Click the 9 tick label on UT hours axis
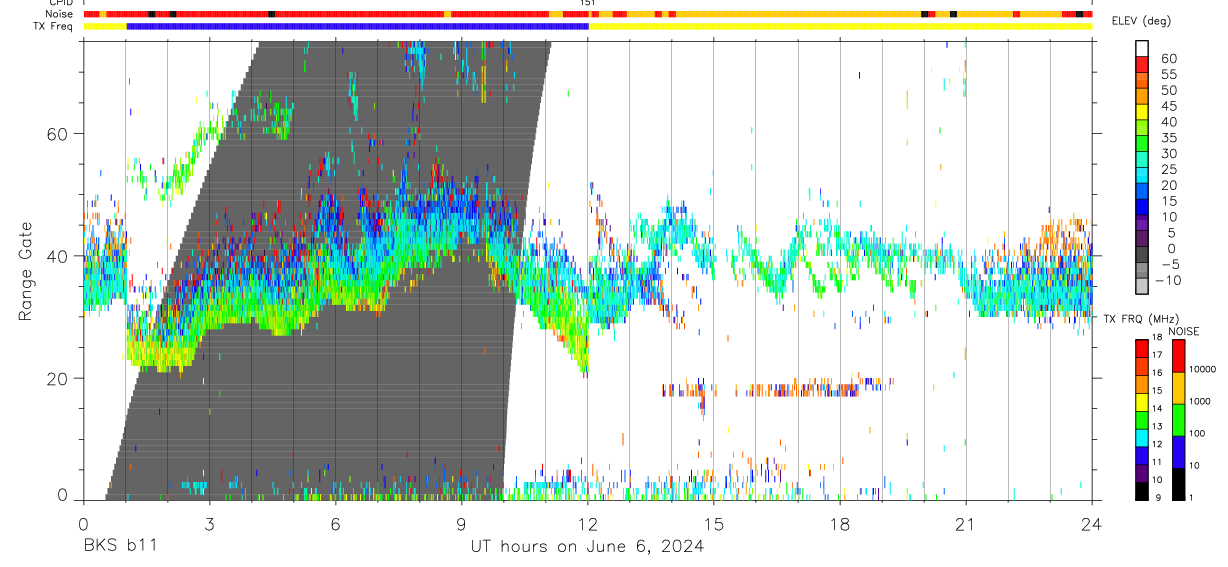 (461, 524)
